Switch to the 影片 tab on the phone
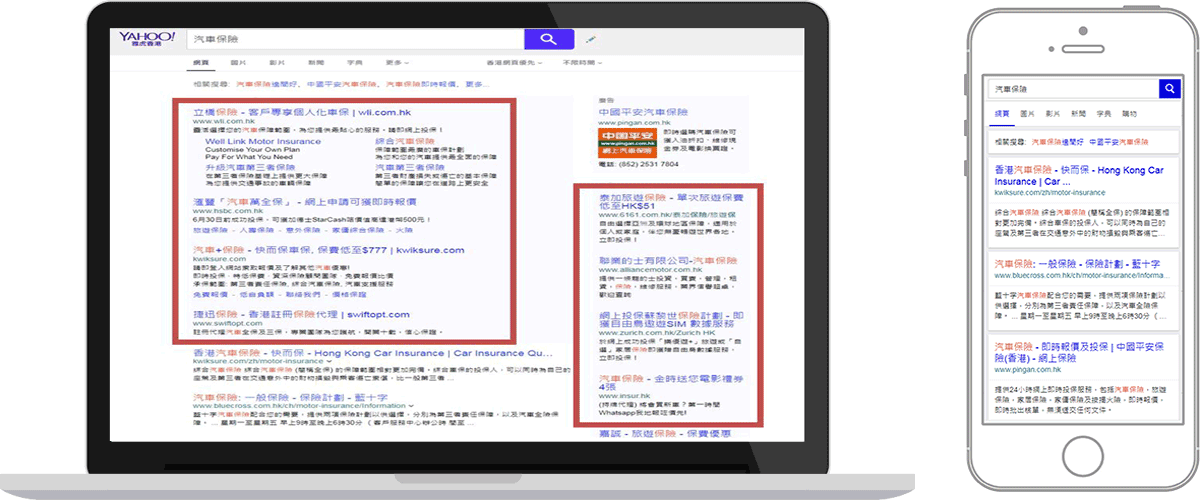1200x500 pixels. (1053, 115)
